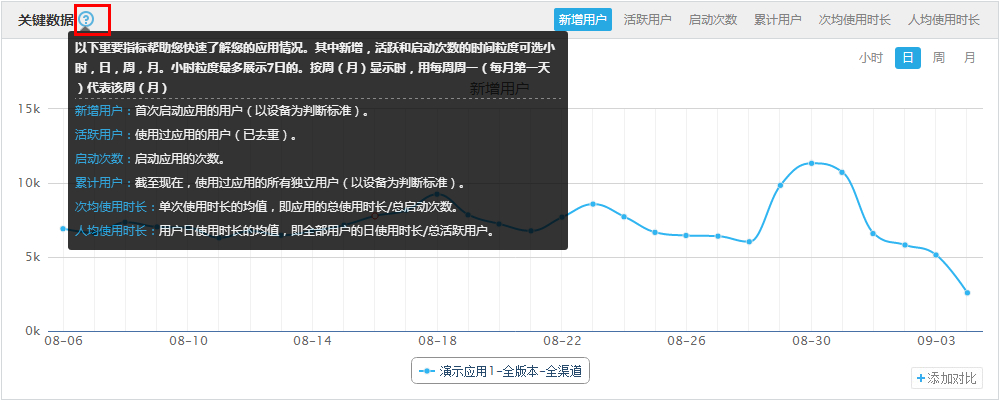
Task: Click the 关键数据 panel title
Action: pos(45,20)
